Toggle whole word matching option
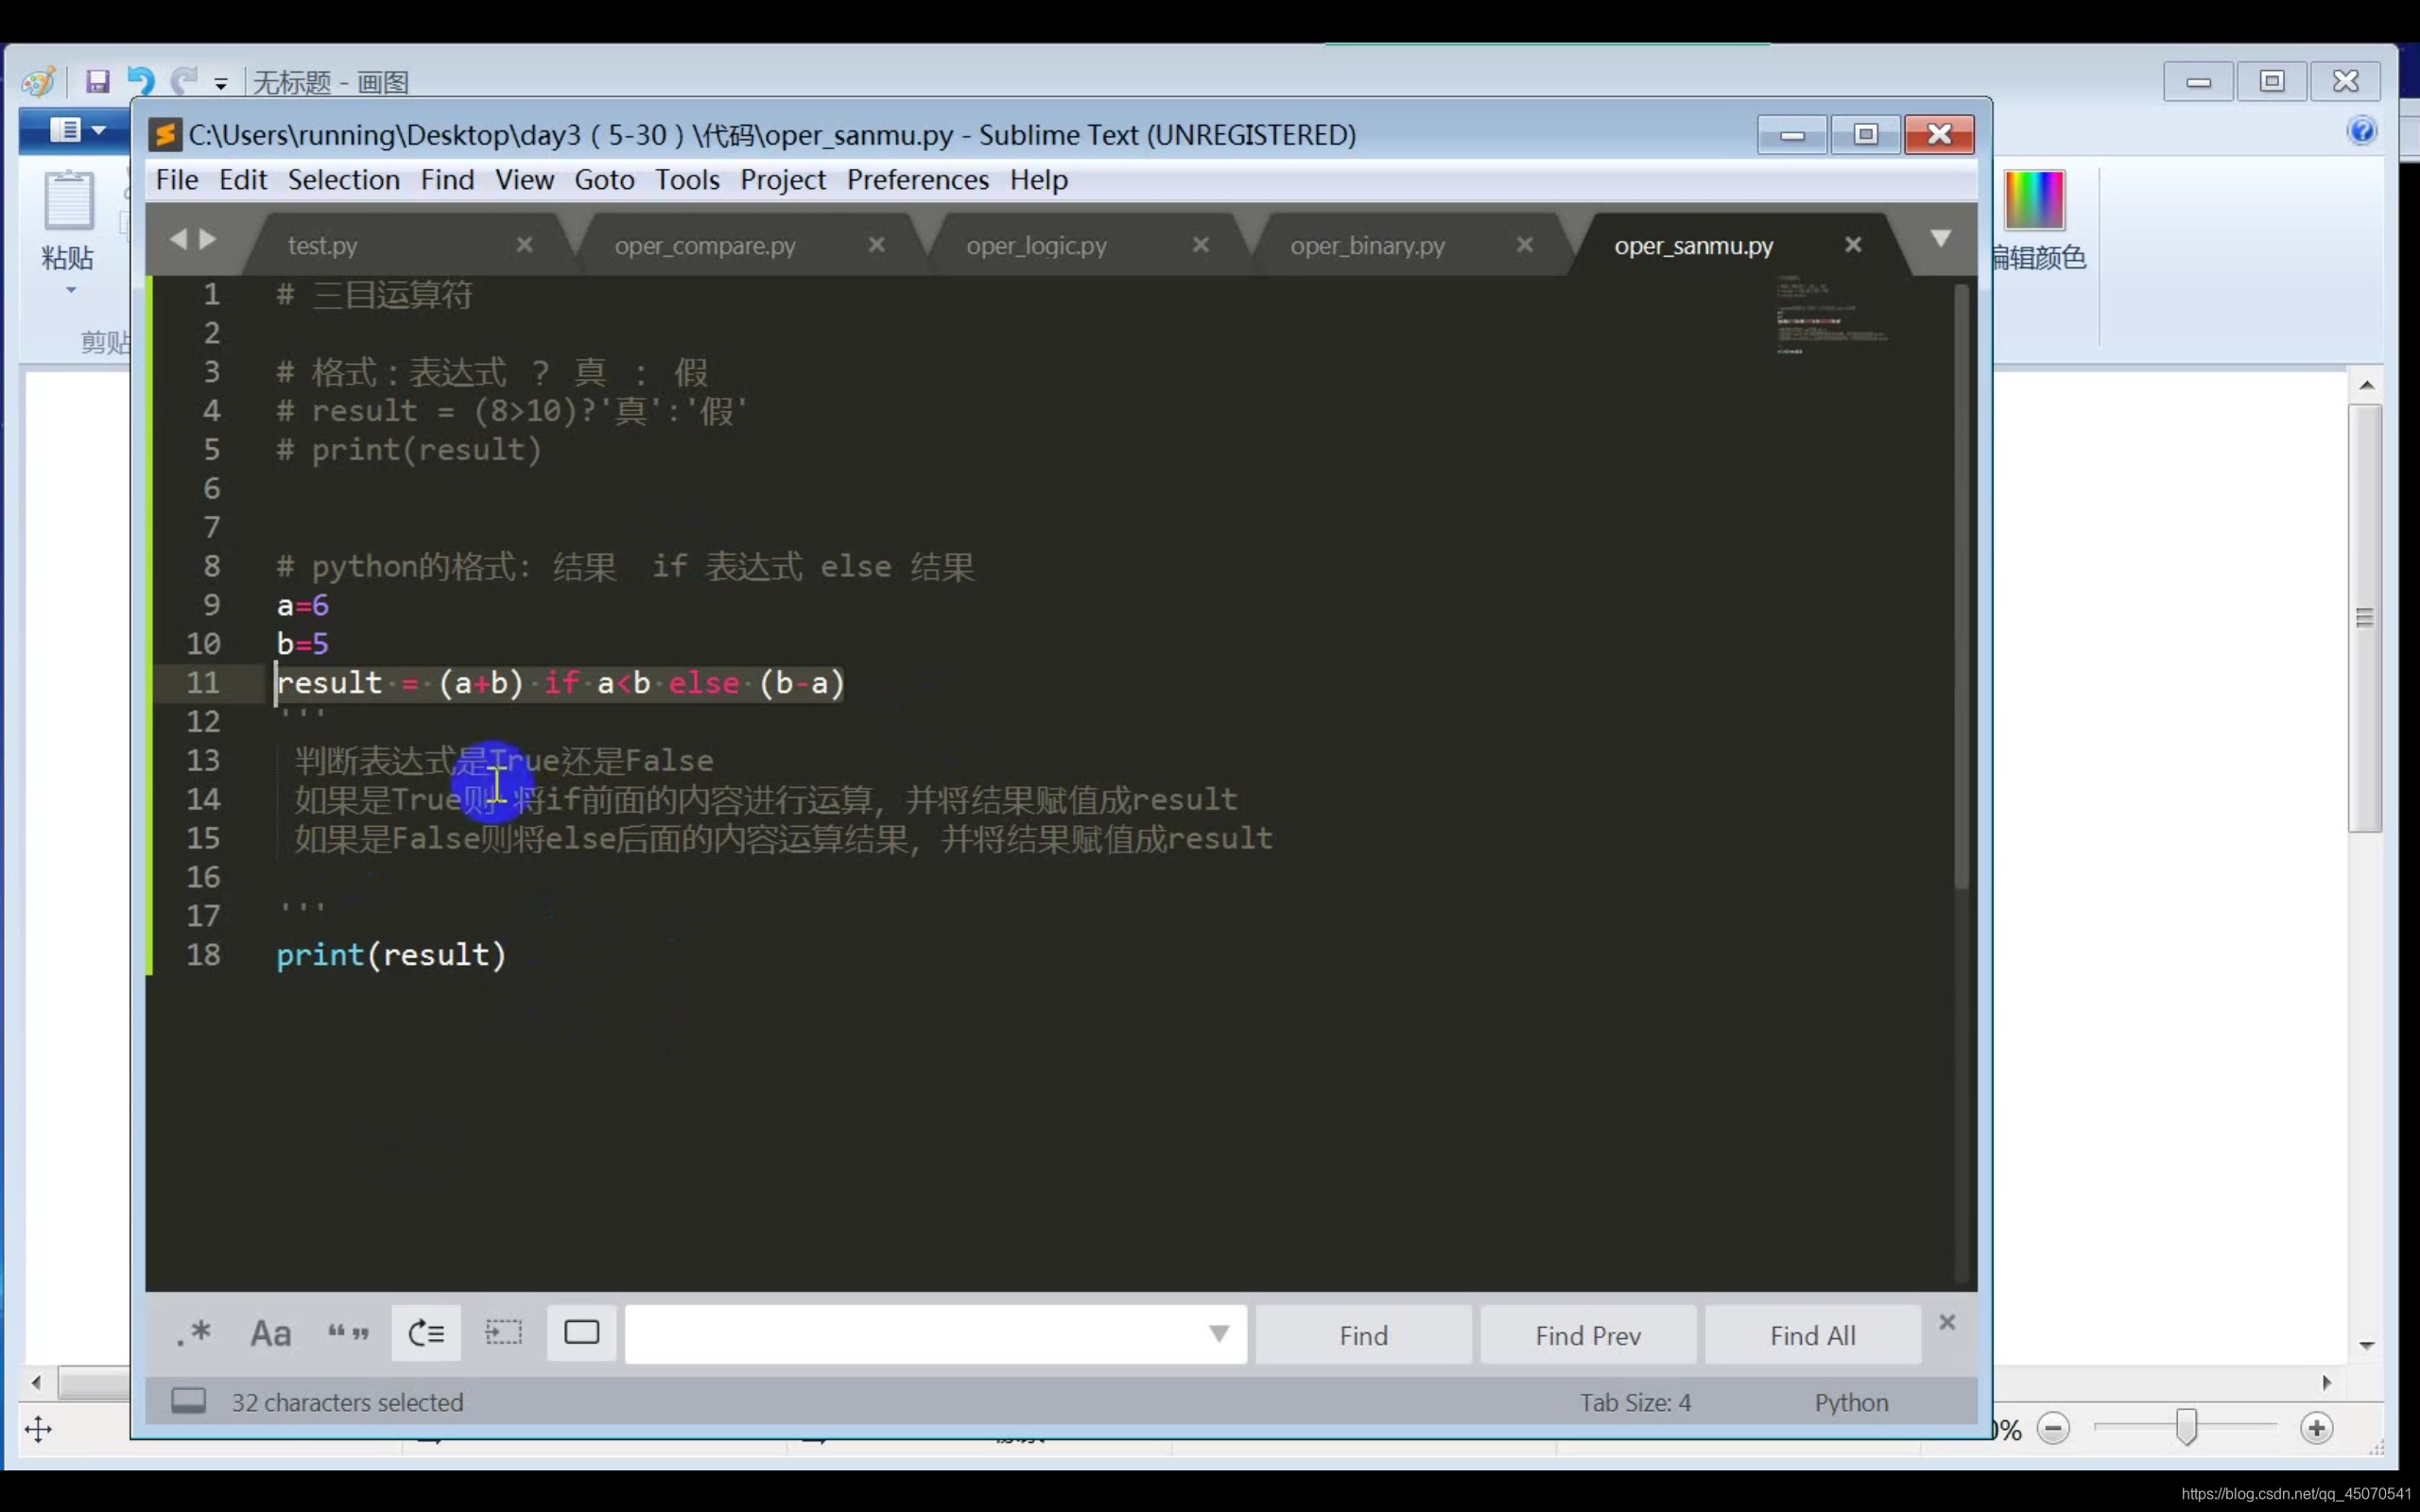 coord(348,1333)
